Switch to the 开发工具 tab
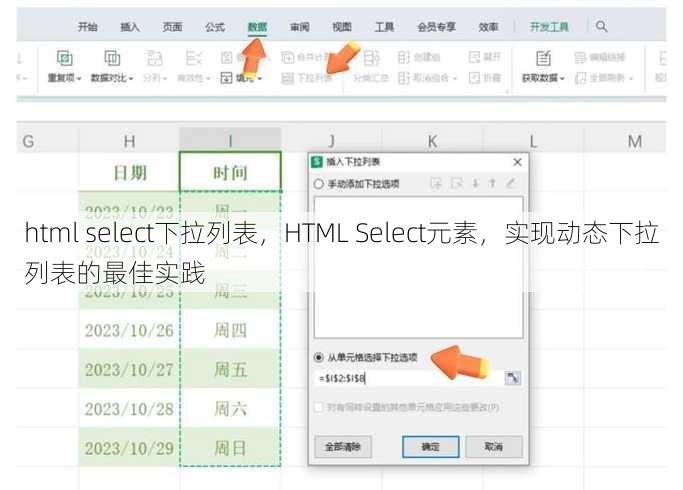The height and width of the screenshot is (490, 683). (x=549, y=27)
